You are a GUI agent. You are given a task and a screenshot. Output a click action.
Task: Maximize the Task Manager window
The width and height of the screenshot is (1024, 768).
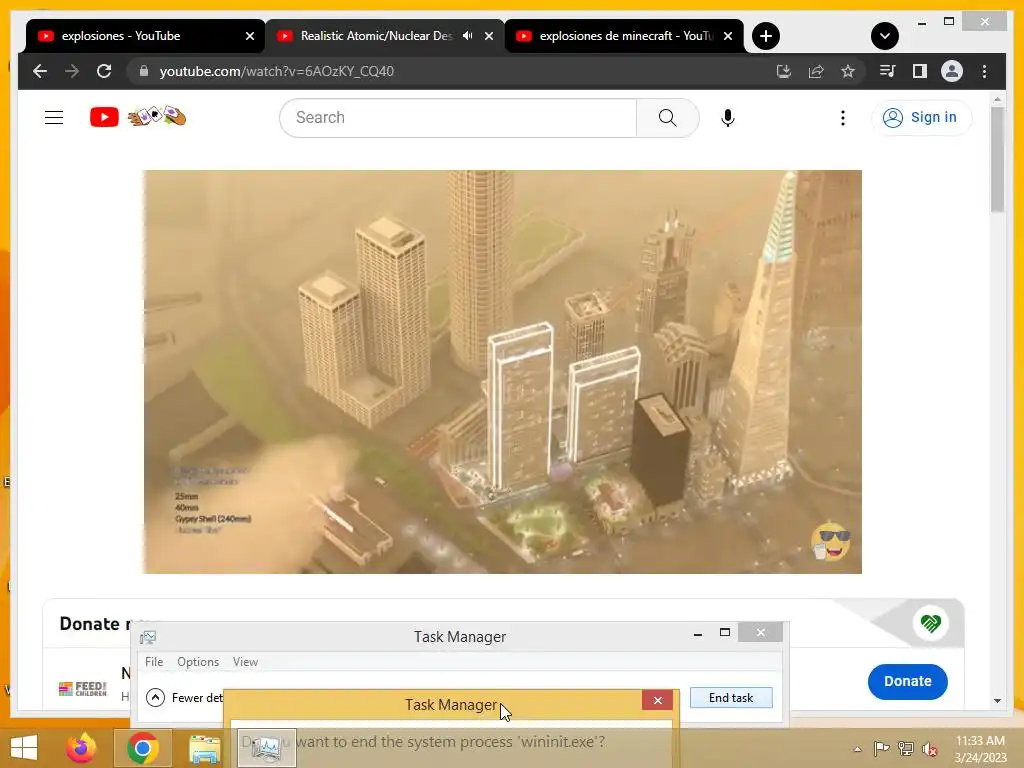(724, 633)
